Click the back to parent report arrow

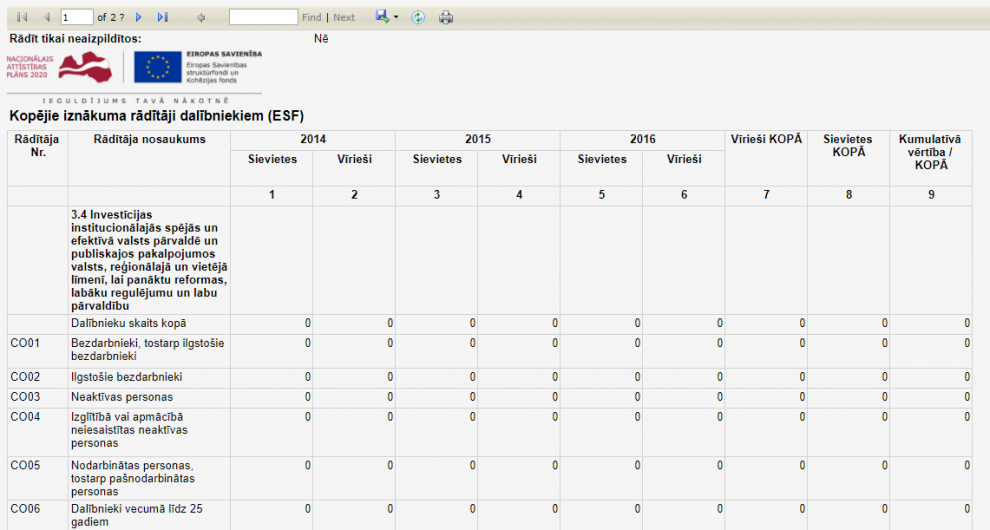[x=201, y=18]
